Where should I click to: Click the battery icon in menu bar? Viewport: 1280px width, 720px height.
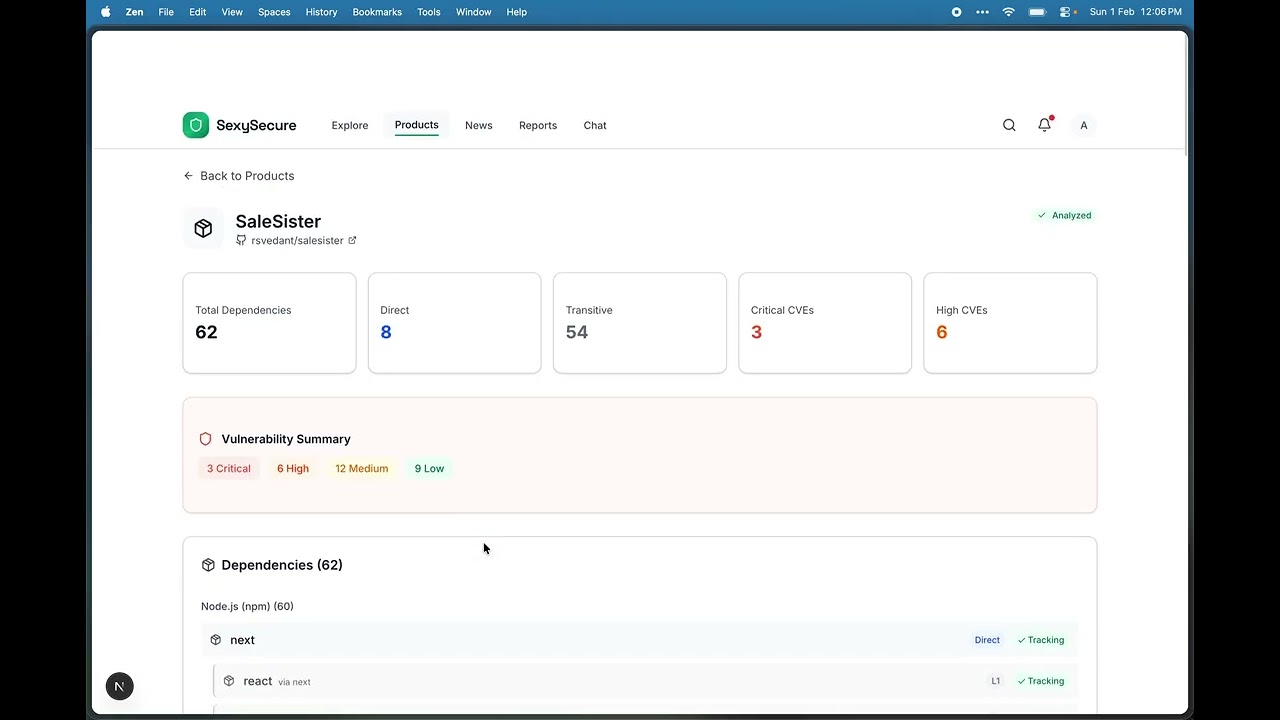1037,12
